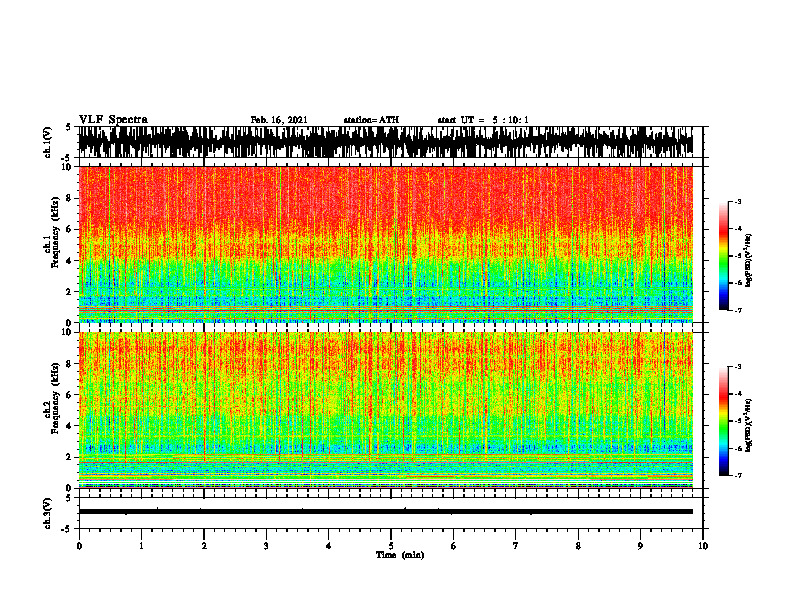
Task: Click the "2" kHz tick on ch.1 axis
Action: pos(69,291)
